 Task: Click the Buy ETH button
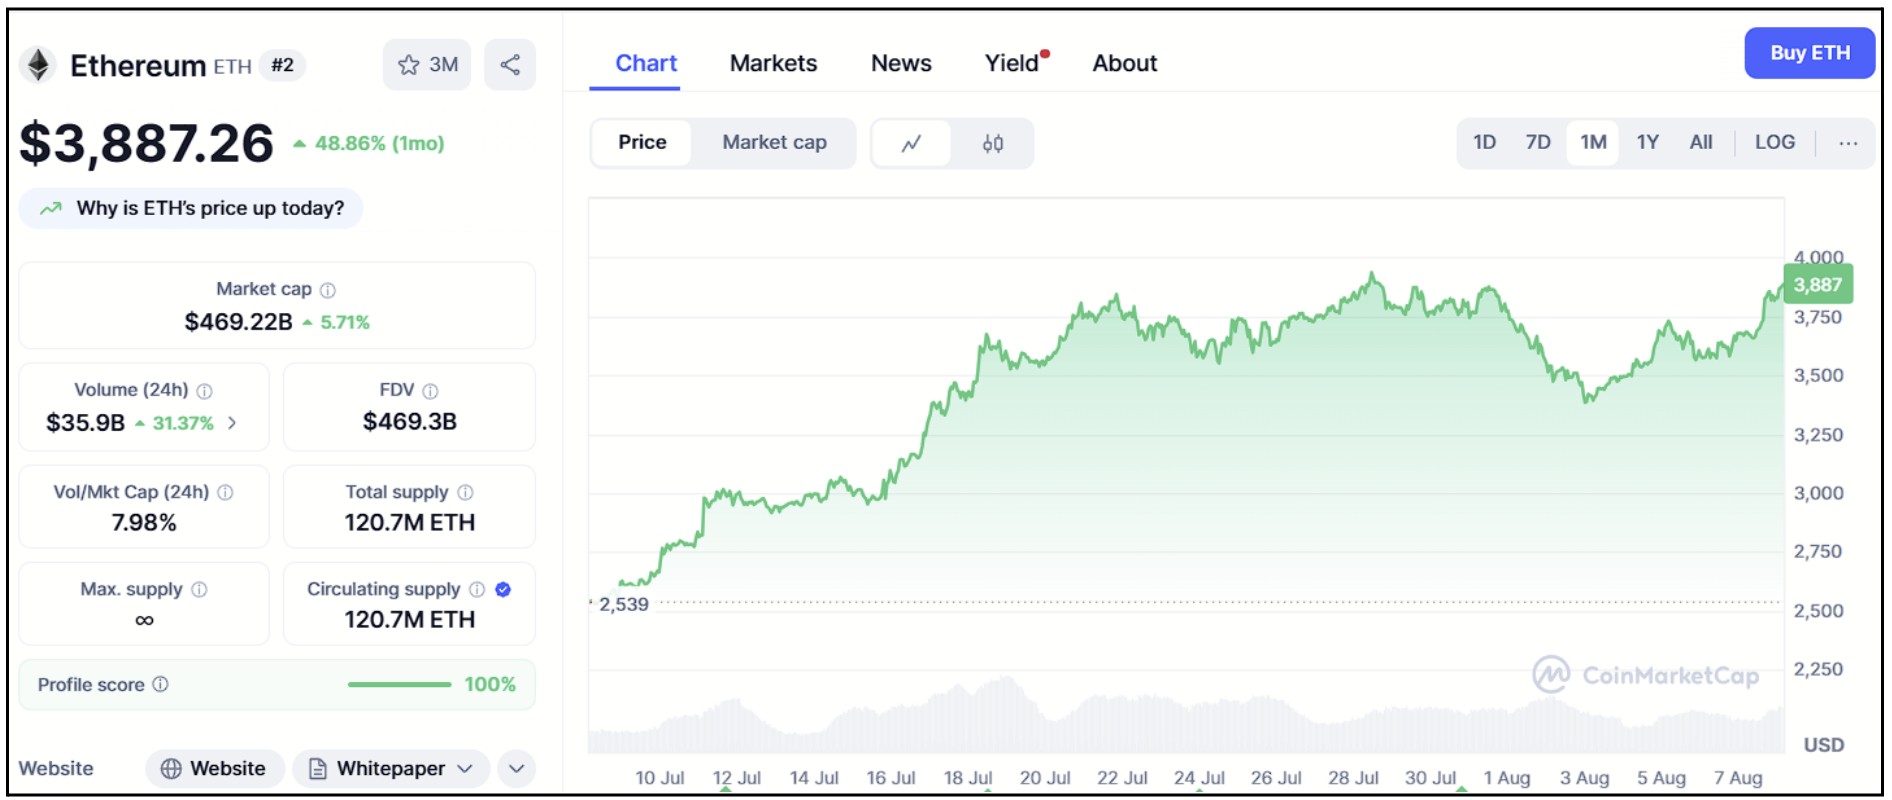pos(1809,53)
